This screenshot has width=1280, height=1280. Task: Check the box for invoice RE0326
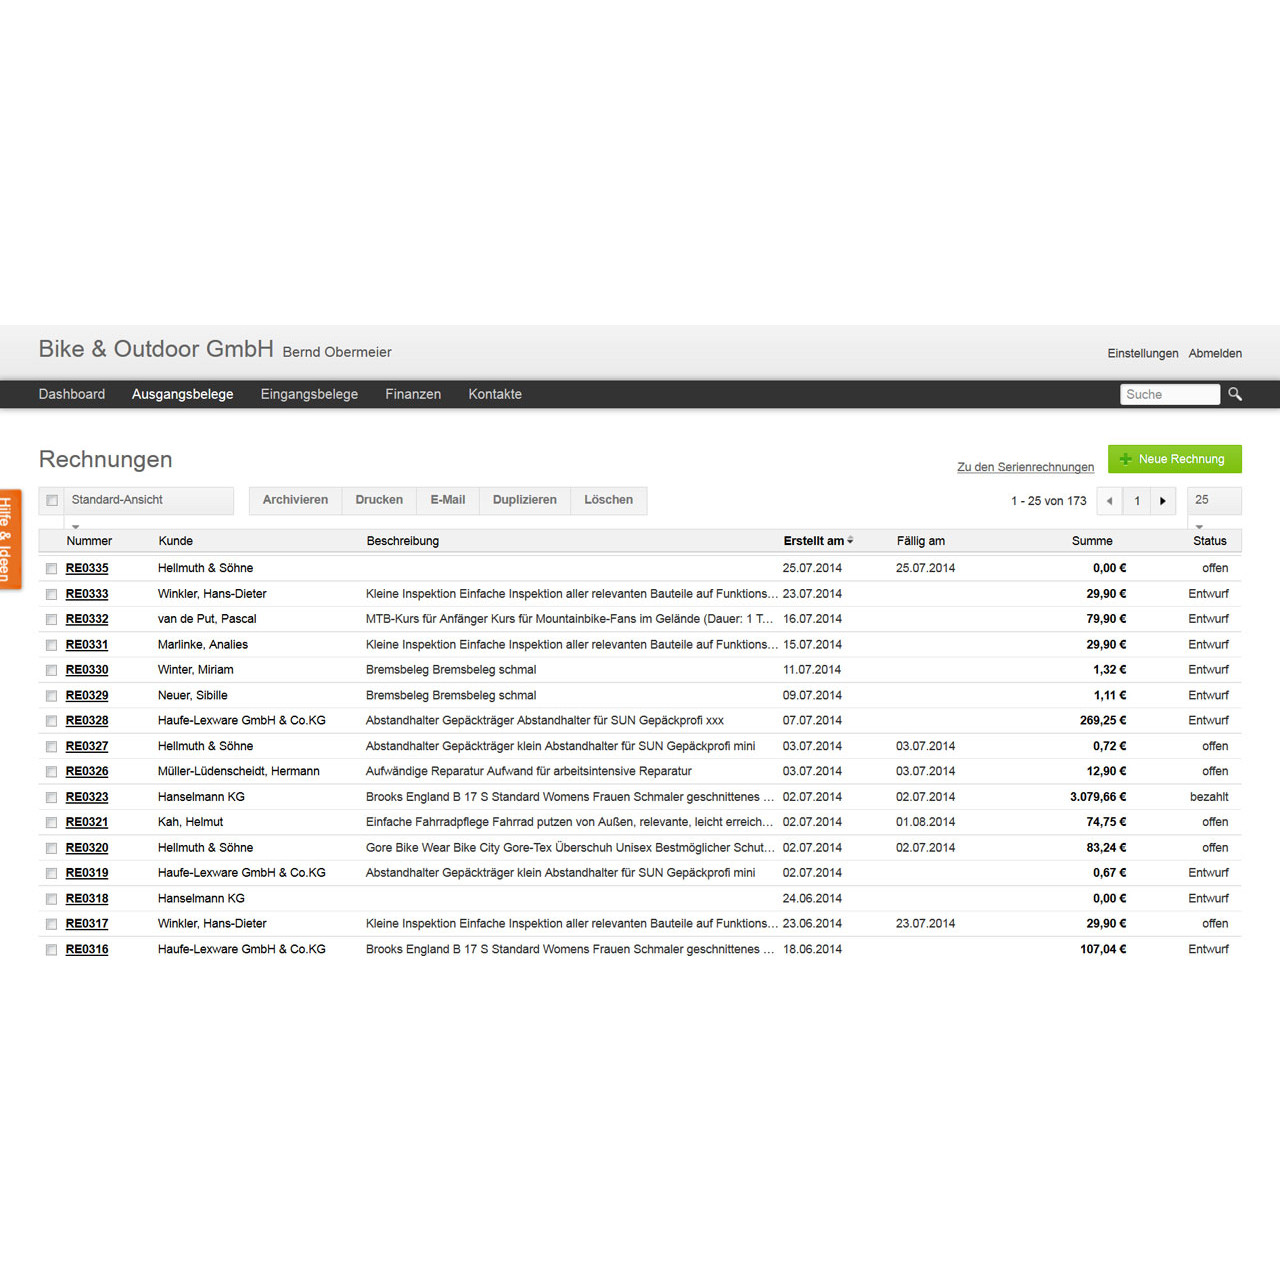(x=51, y=772)
